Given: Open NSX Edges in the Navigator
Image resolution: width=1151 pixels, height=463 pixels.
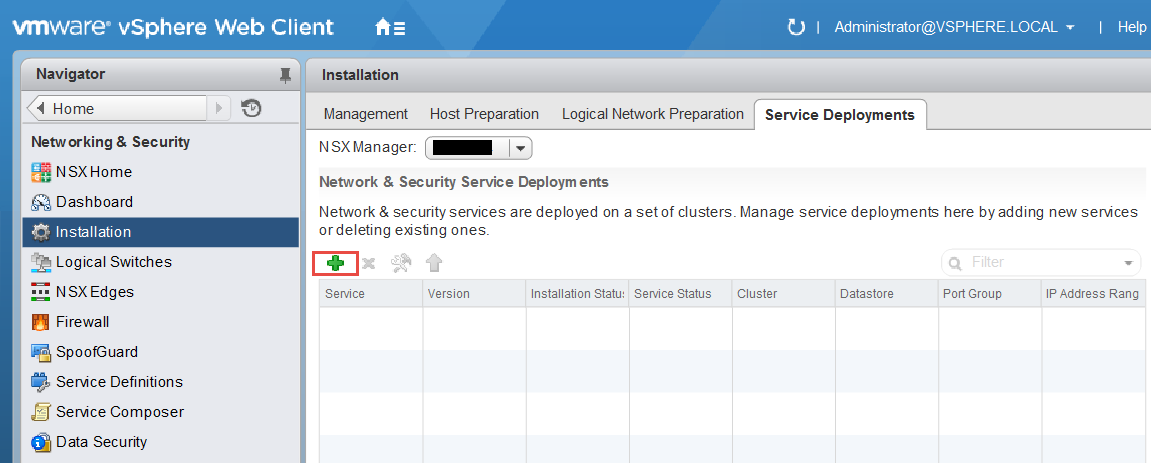Looking at the screenshot, I should point(94,292).
